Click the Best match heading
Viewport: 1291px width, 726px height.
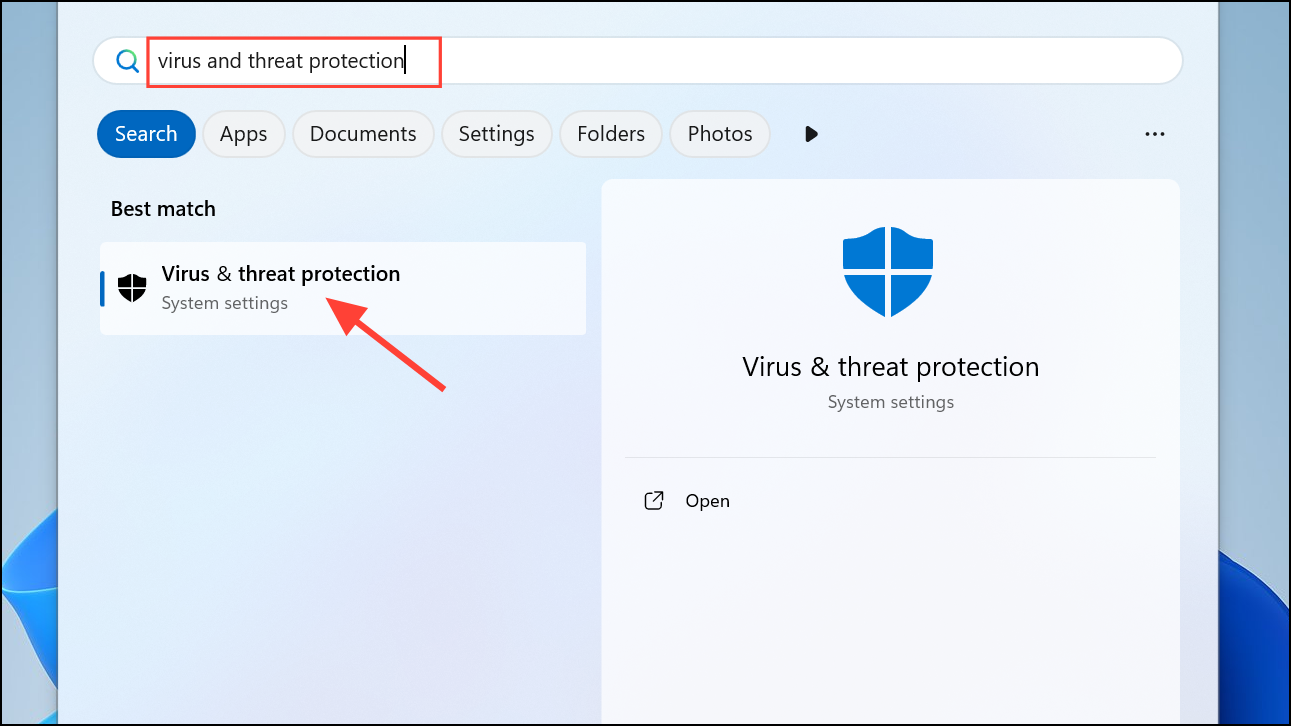tap(163, 209)
